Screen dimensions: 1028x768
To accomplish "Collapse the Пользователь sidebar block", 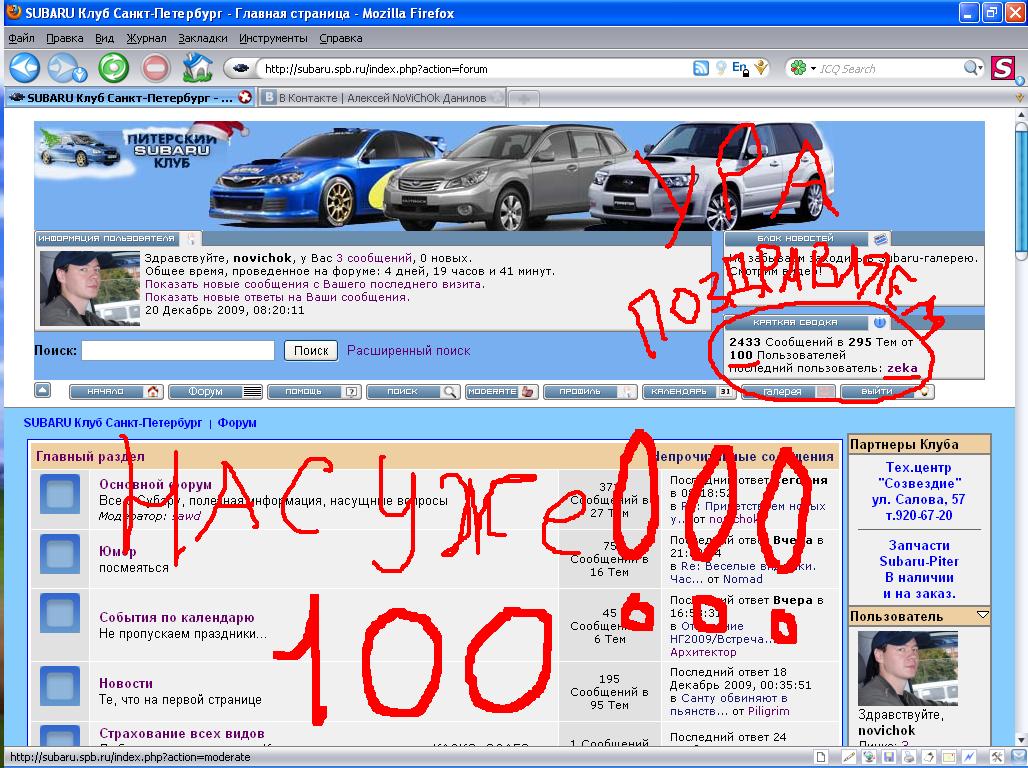I will [982, 616].
